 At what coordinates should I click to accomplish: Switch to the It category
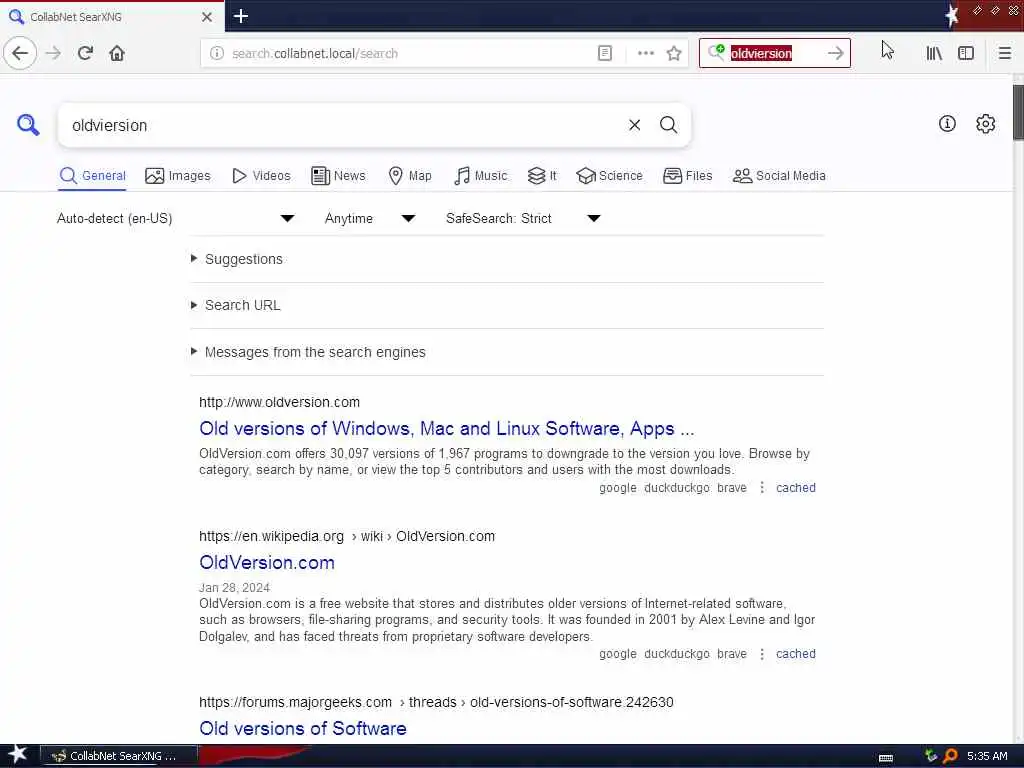[x=542, y=176]
